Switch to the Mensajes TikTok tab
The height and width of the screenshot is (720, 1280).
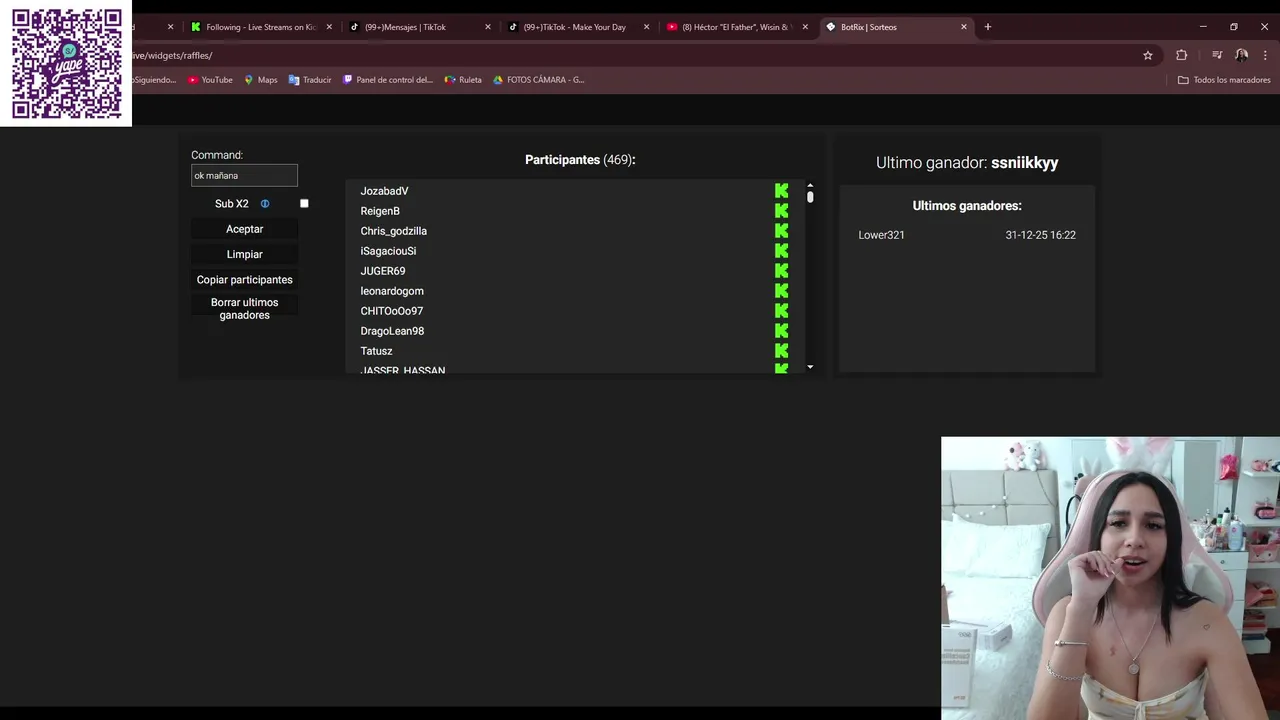coord(420,27)
